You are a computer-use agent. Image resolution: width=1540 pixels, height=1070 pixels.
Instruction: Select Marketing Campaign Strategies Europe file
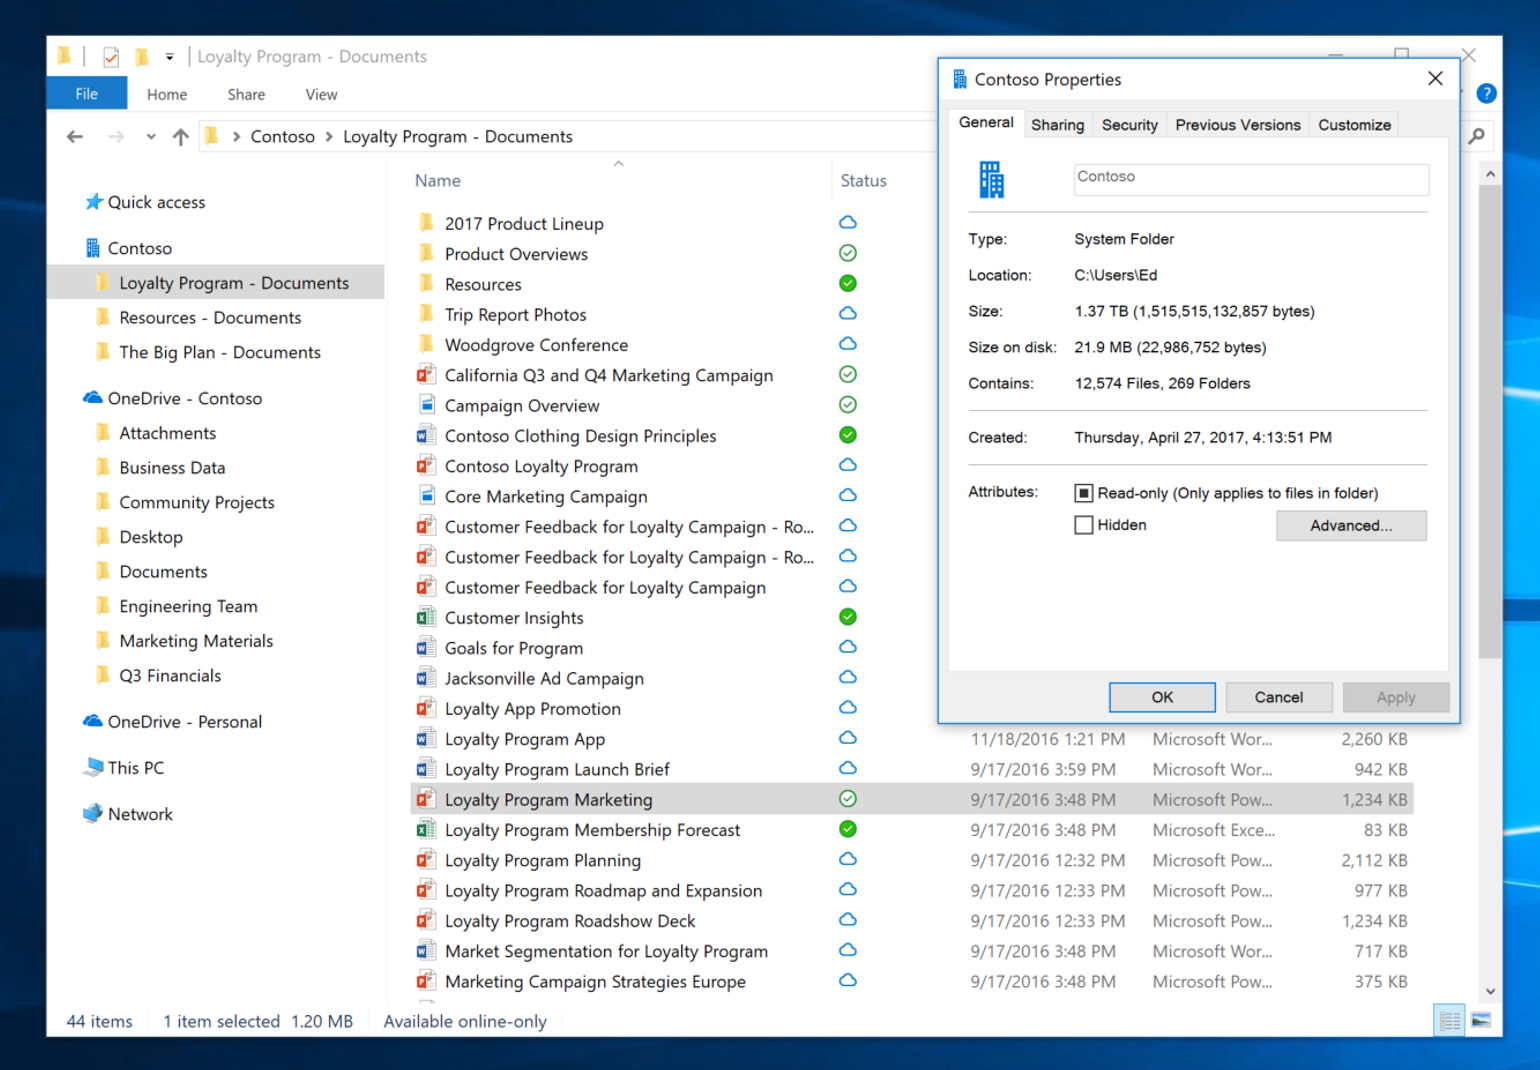point(595,981)
